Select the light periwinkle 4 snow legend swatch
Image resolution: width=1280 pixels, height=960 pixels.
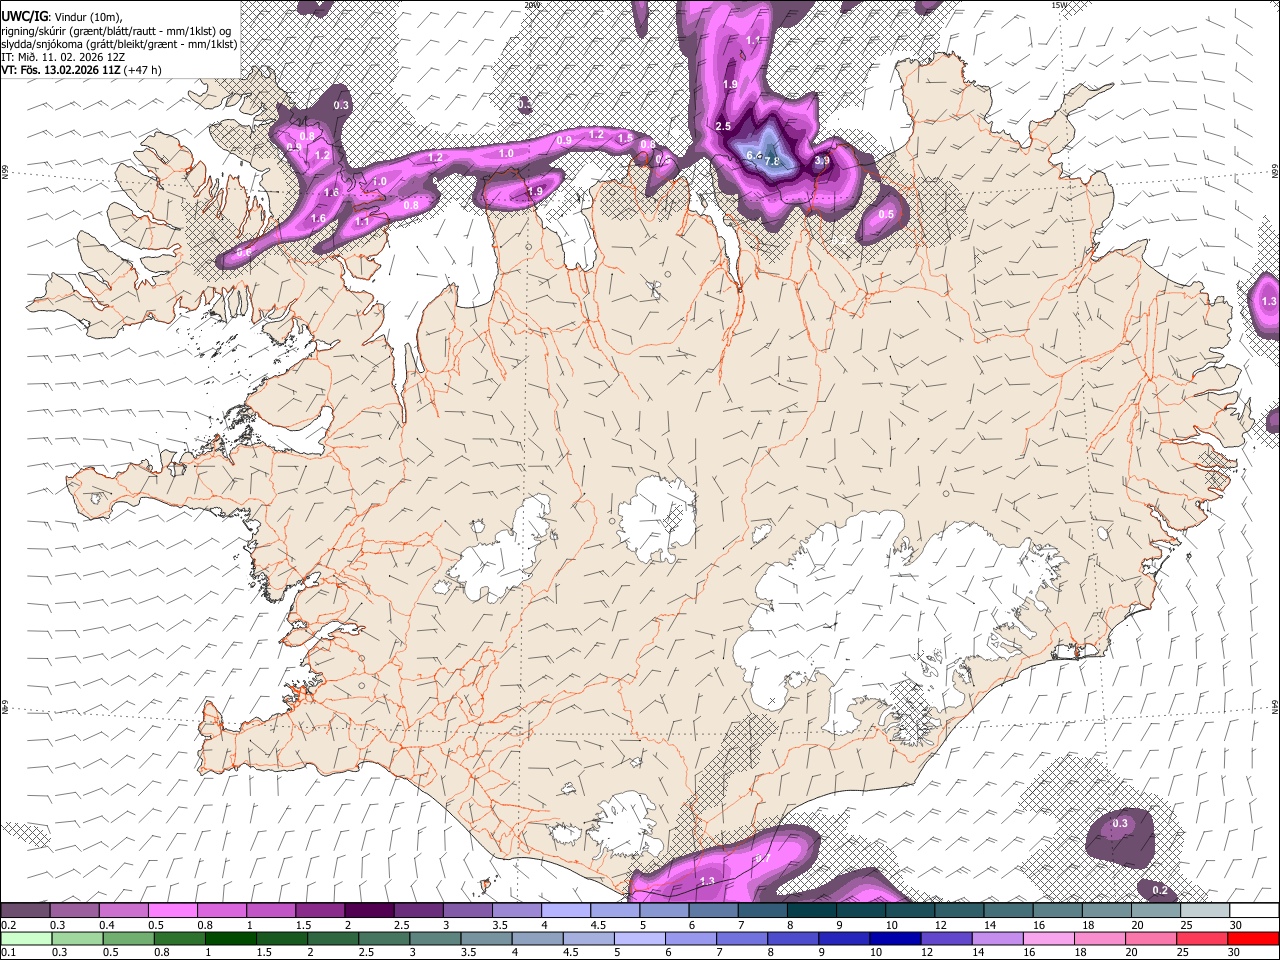(566, 911)
